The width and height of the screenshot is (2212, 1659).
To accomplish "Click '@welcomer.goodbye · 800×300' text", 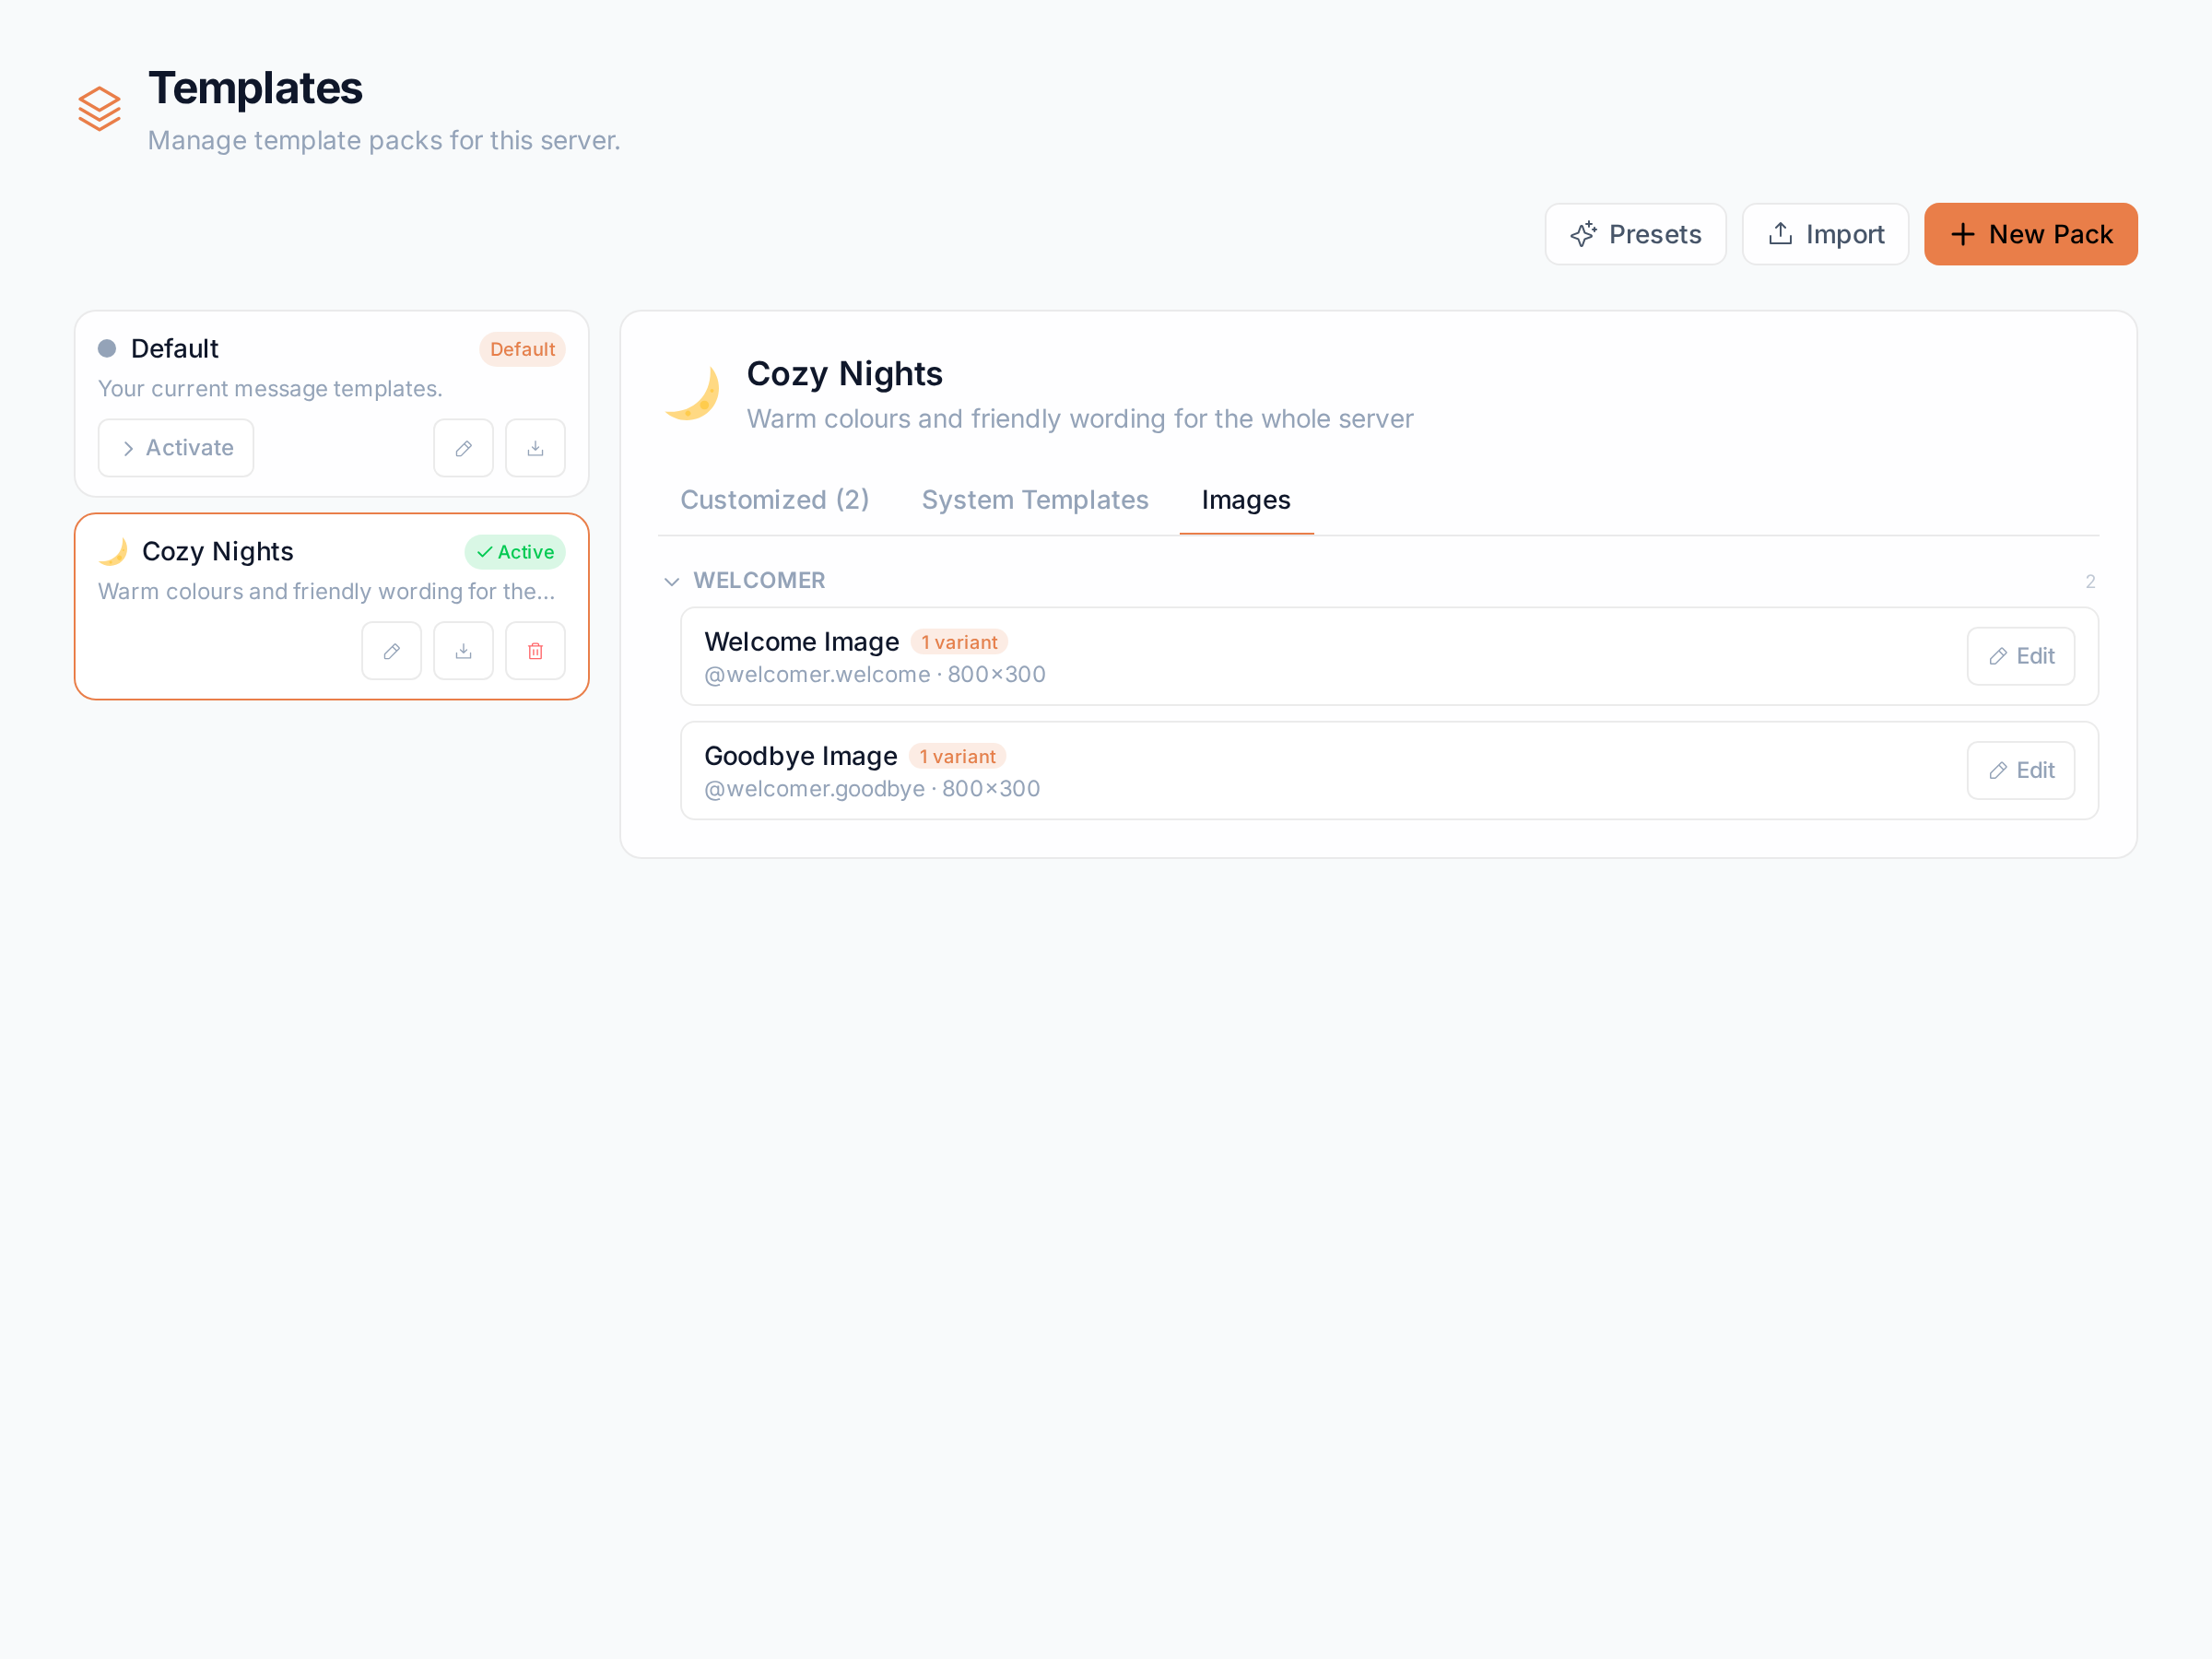I will tap(872, 789).
